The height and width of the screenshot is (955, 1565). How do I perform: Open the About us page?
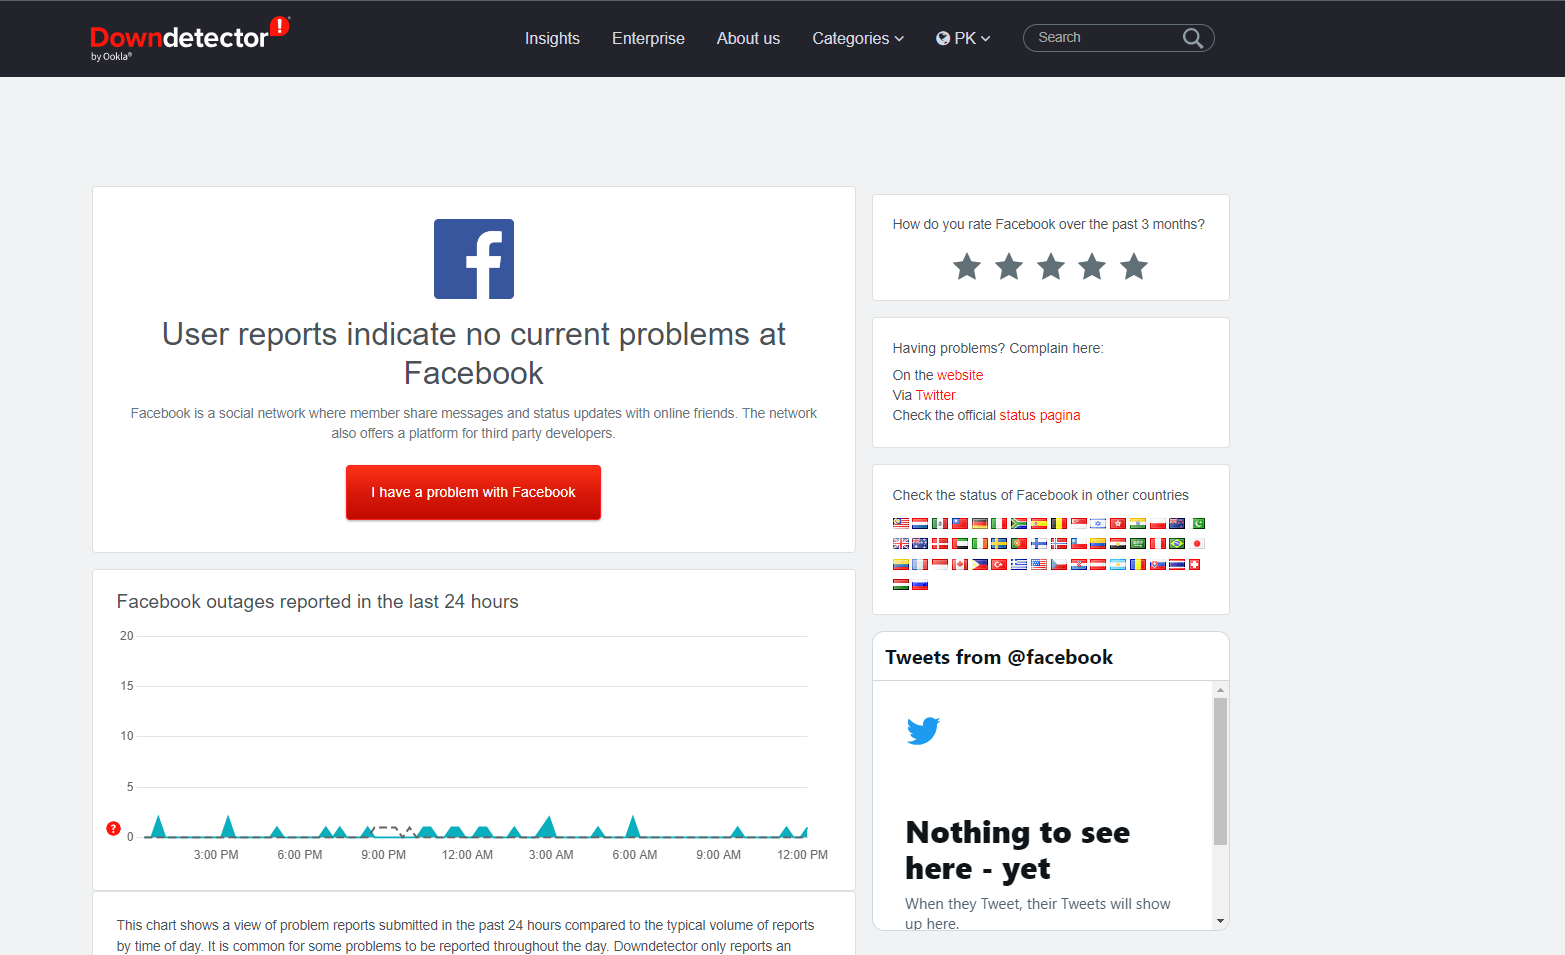pos(748,38)
